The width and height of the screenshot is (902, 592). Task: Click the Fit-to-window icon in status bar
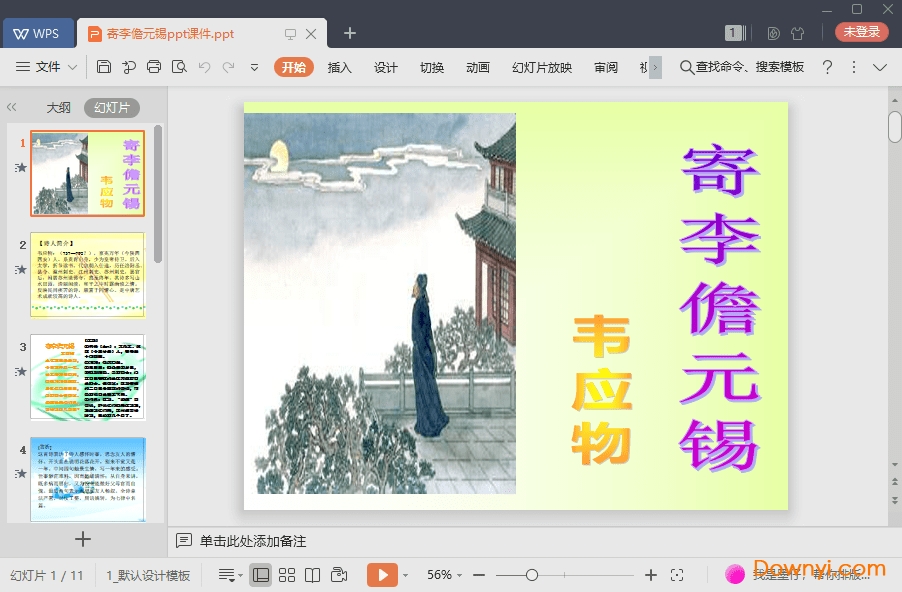678,575
